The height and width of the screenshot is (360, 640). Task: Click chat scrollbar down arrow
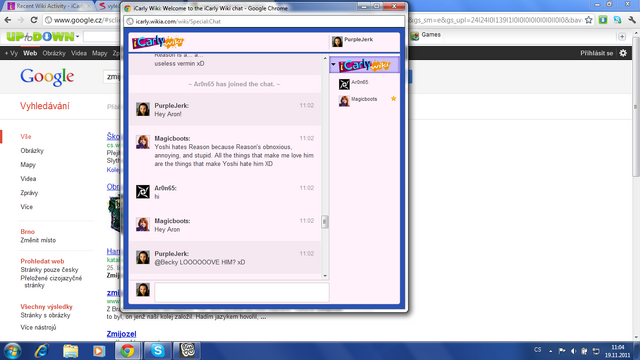pos(325,276)
